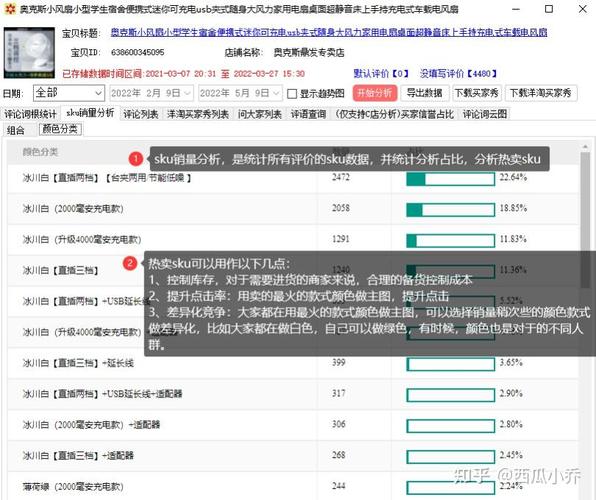Click the scroll-up arrow of the list
This screenshot has height=500, width=596.
(x=585, y=147)
